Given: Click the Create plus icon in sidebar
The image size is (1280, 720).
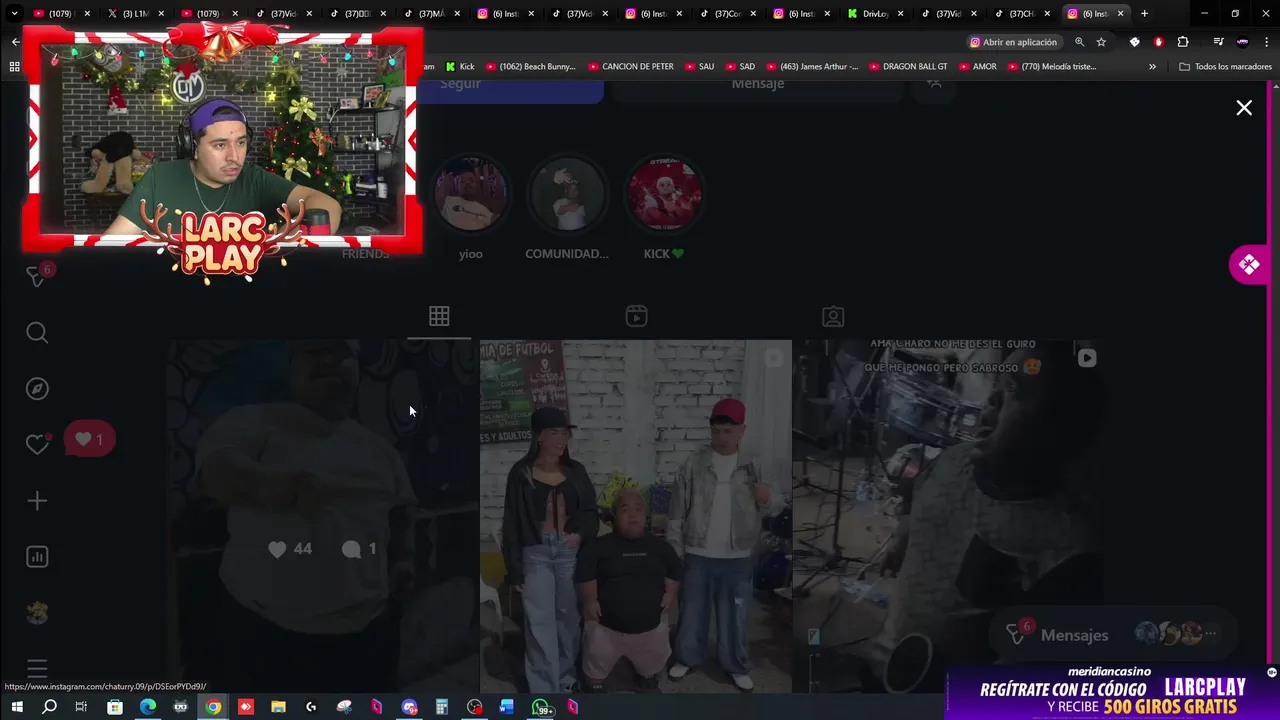Looking at the screenshot, I should 37,501.
